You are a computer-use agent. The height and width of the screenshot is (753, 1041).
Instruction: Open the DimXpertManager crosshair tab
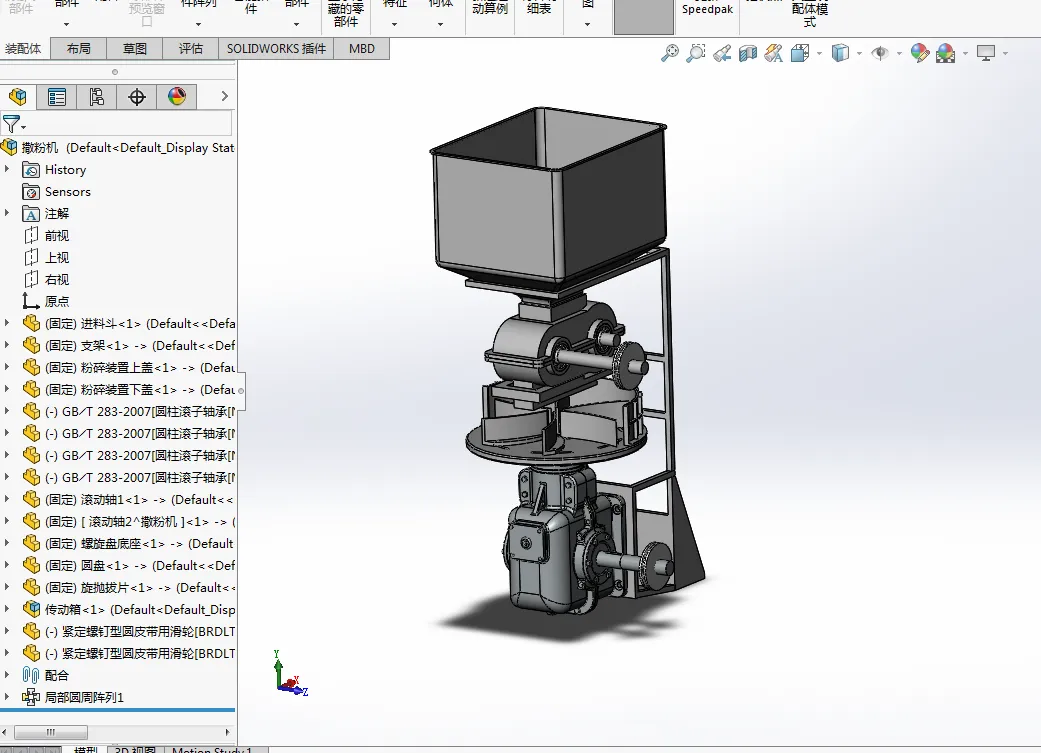click(137, 97)
